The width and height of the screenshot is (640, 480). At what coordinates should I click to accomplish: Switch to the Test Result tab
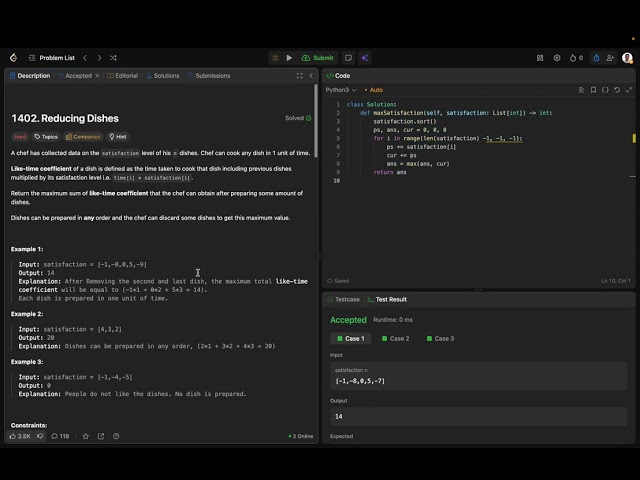(387, 299)
